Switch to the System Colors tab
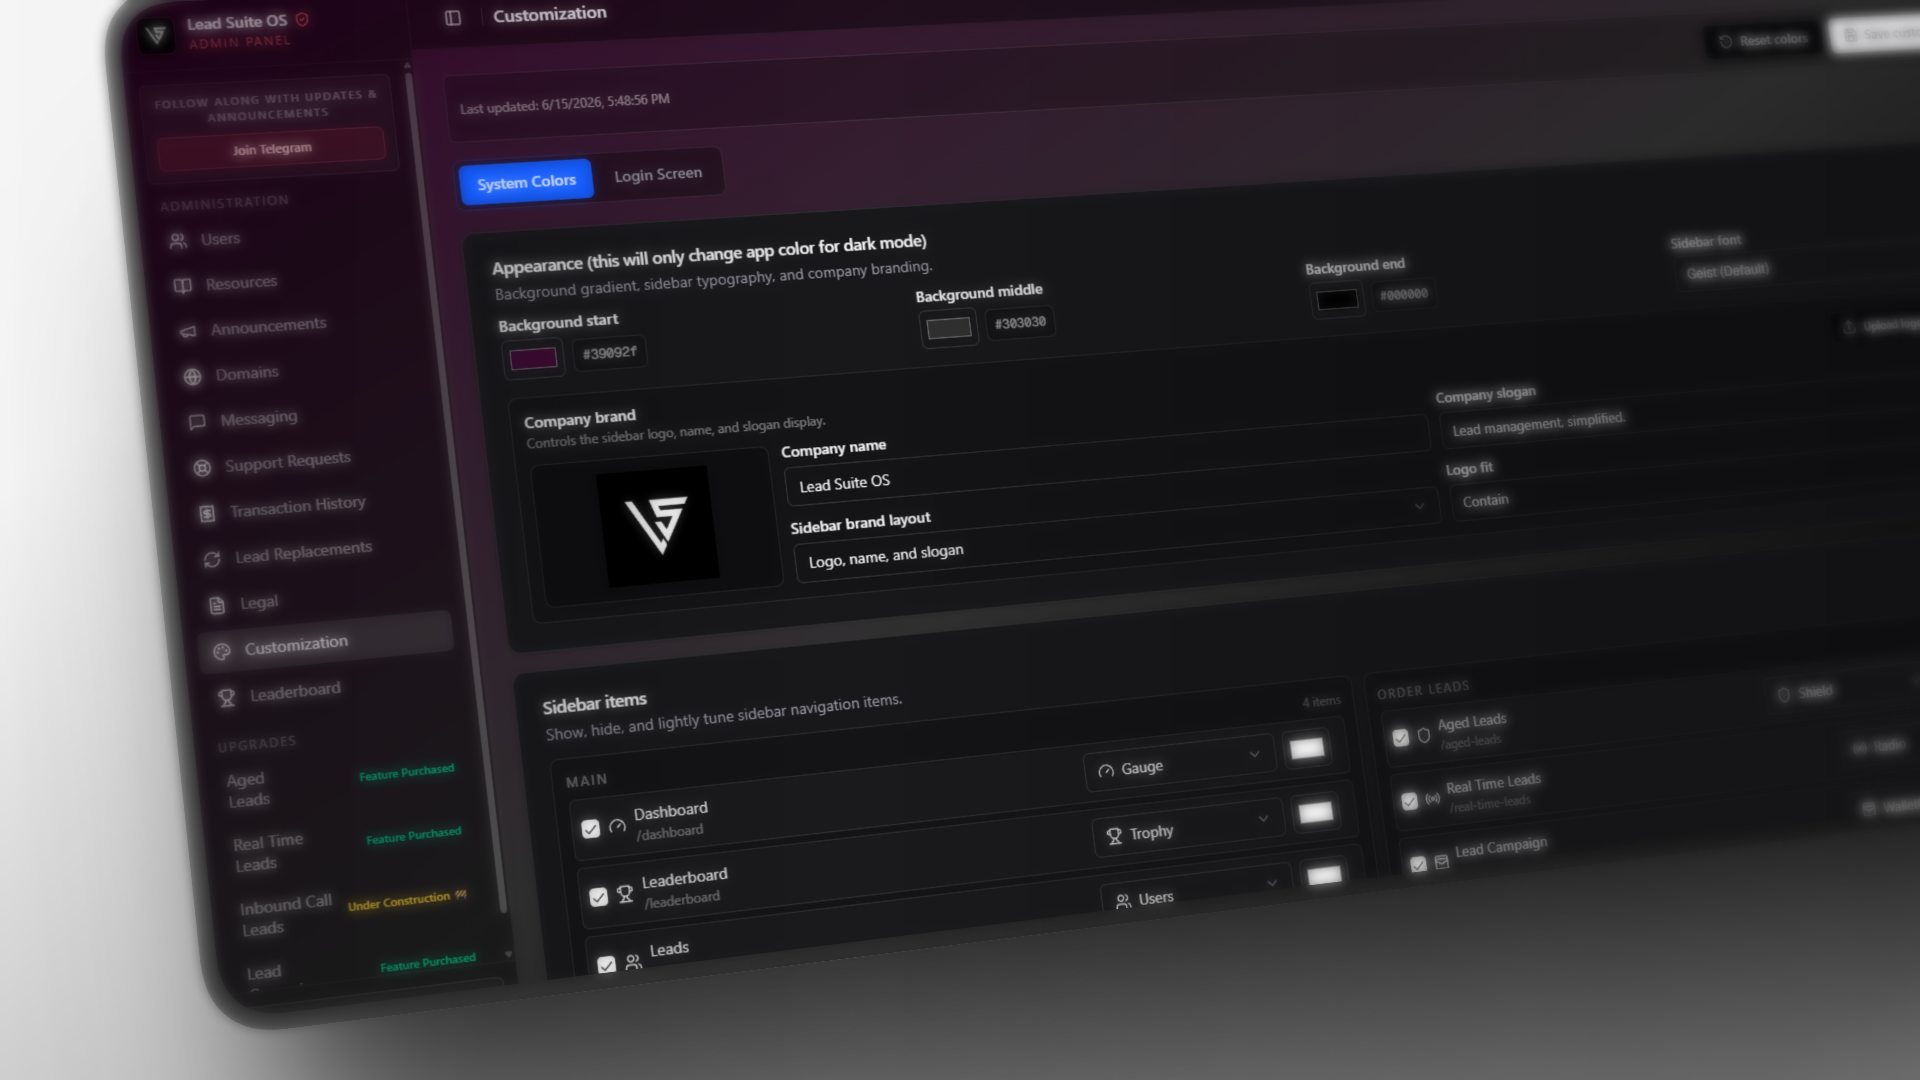The image size is (1920, 1080). pos(526,182)
